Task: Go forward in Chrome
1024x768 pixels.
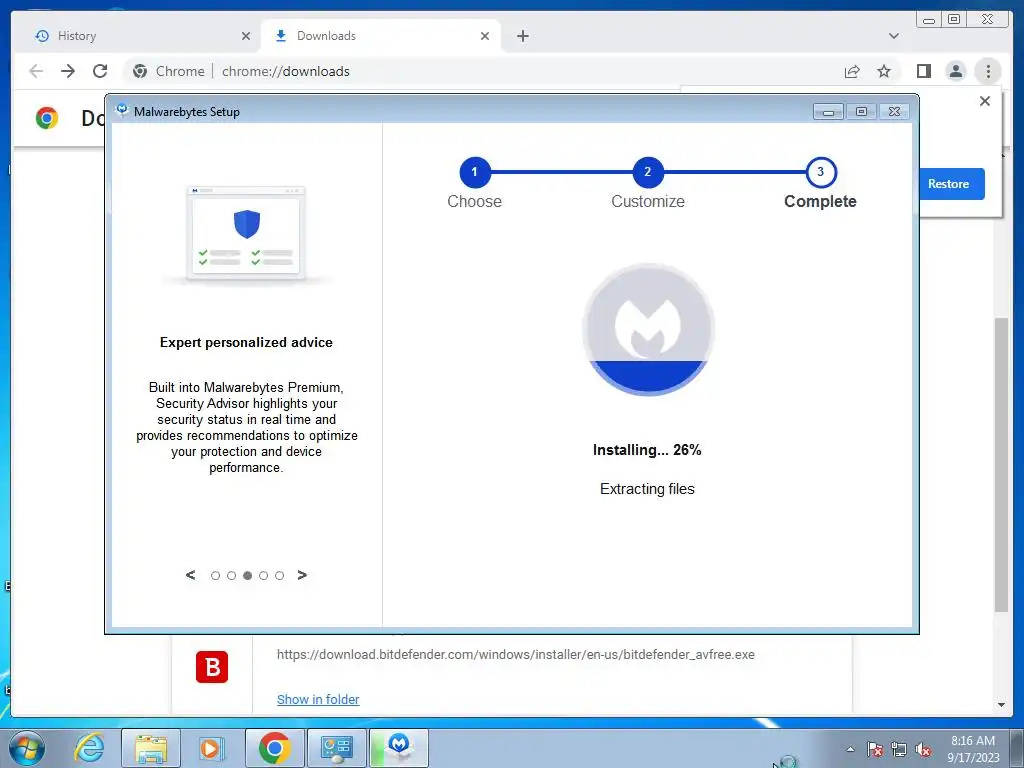Action: coord(68,71)
